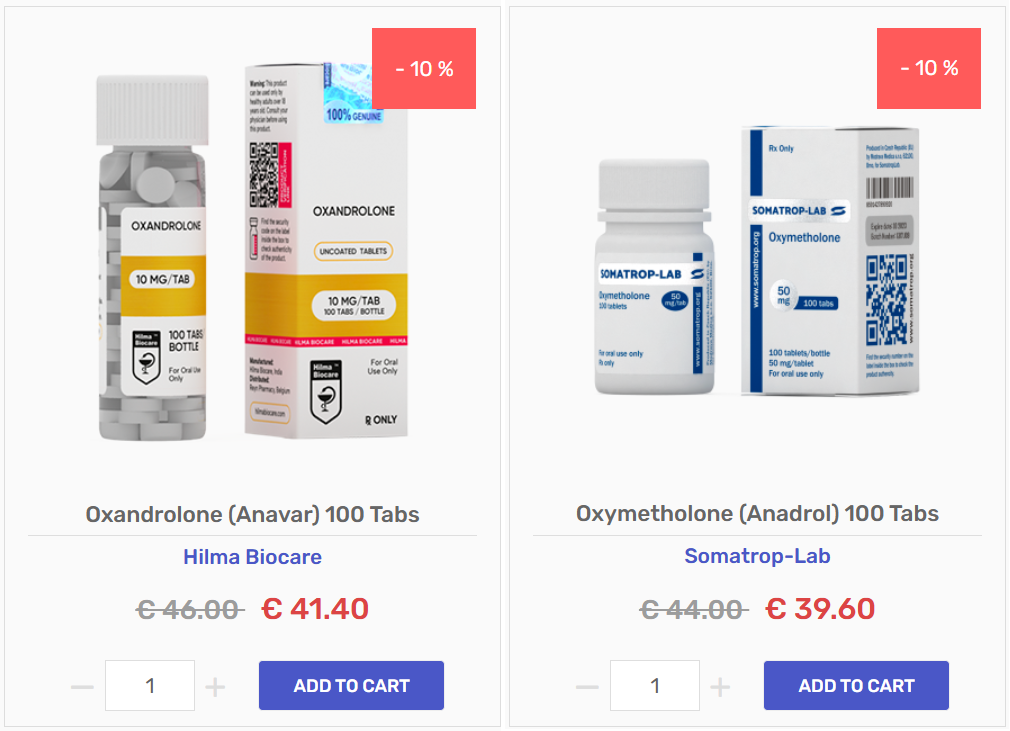The width and height of the screenshot is (1010, 731).
Task: Click the discounted price € 39.60
Action: 820,609
